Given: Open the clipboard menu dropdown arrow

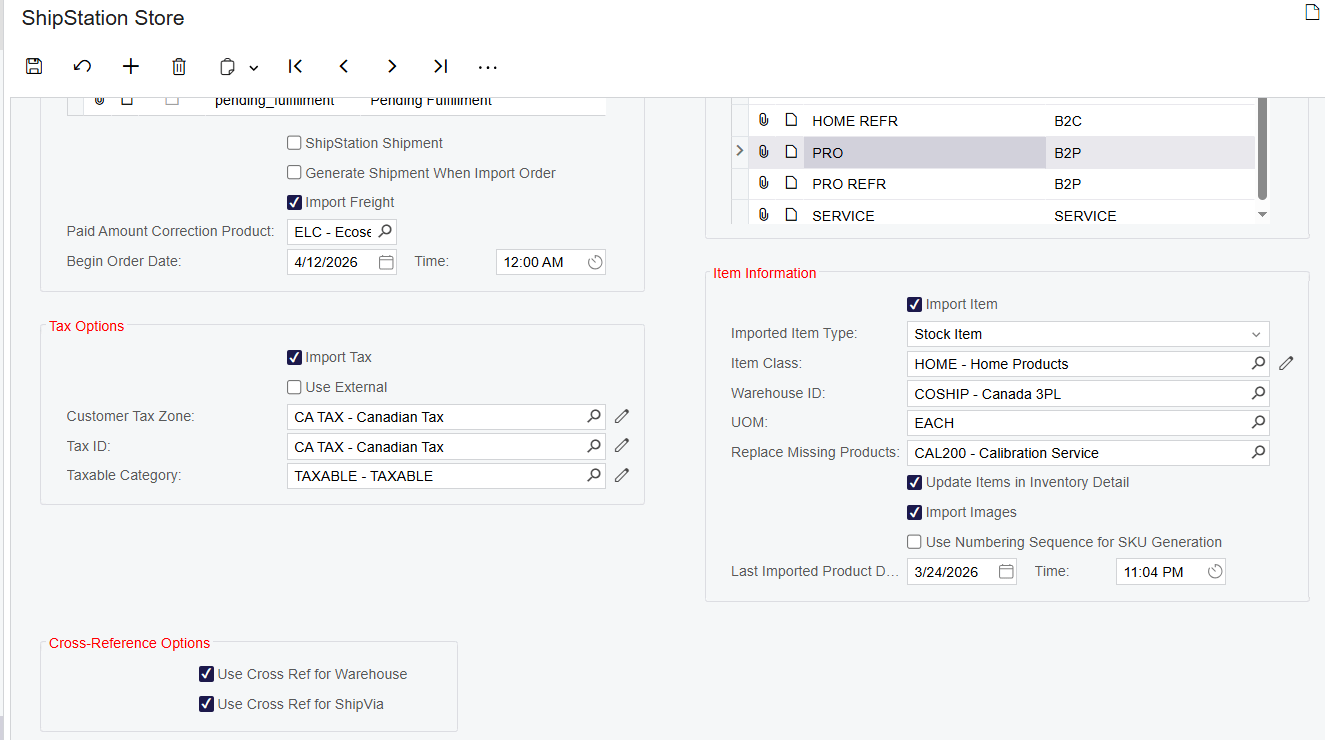Looking at the screenshot, I should tap(254, 68).
